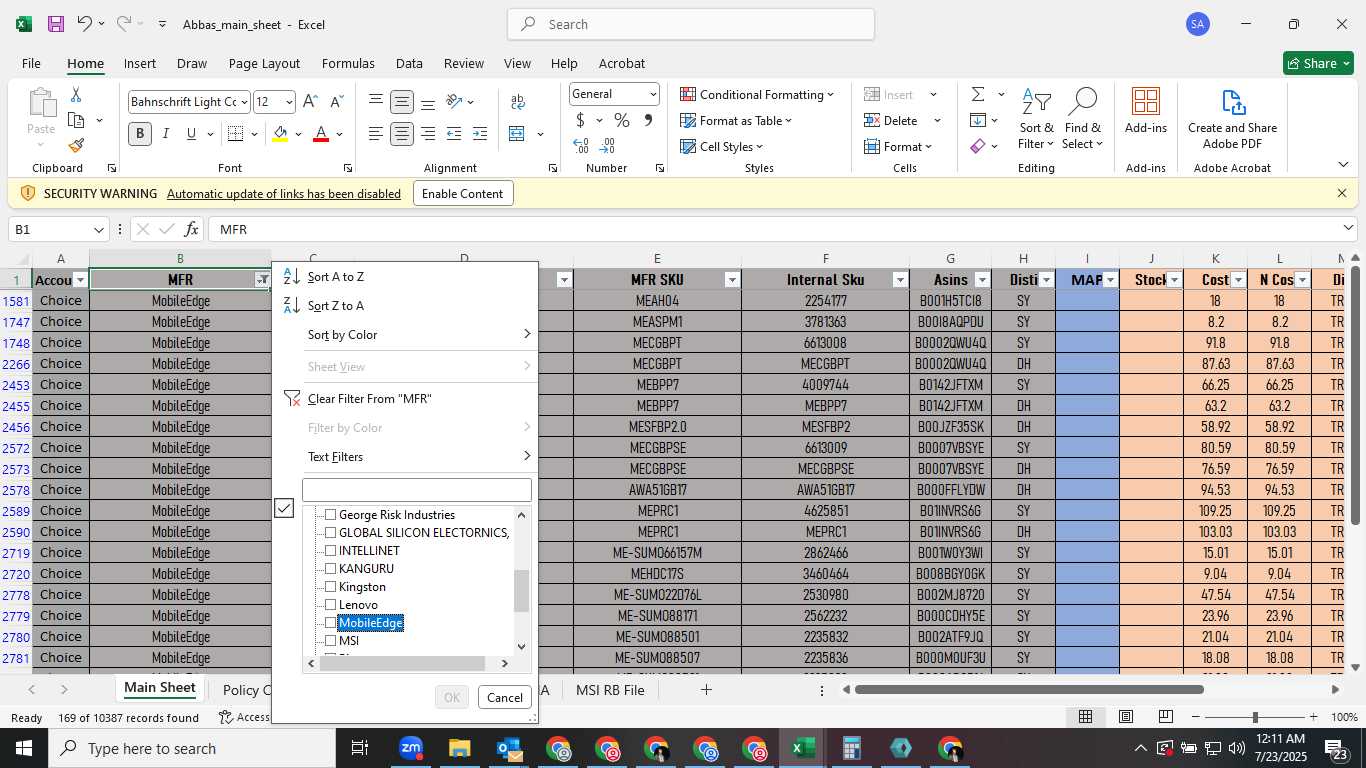
Task: Save the workbook with the floppy icon
Action: point(56,24)
